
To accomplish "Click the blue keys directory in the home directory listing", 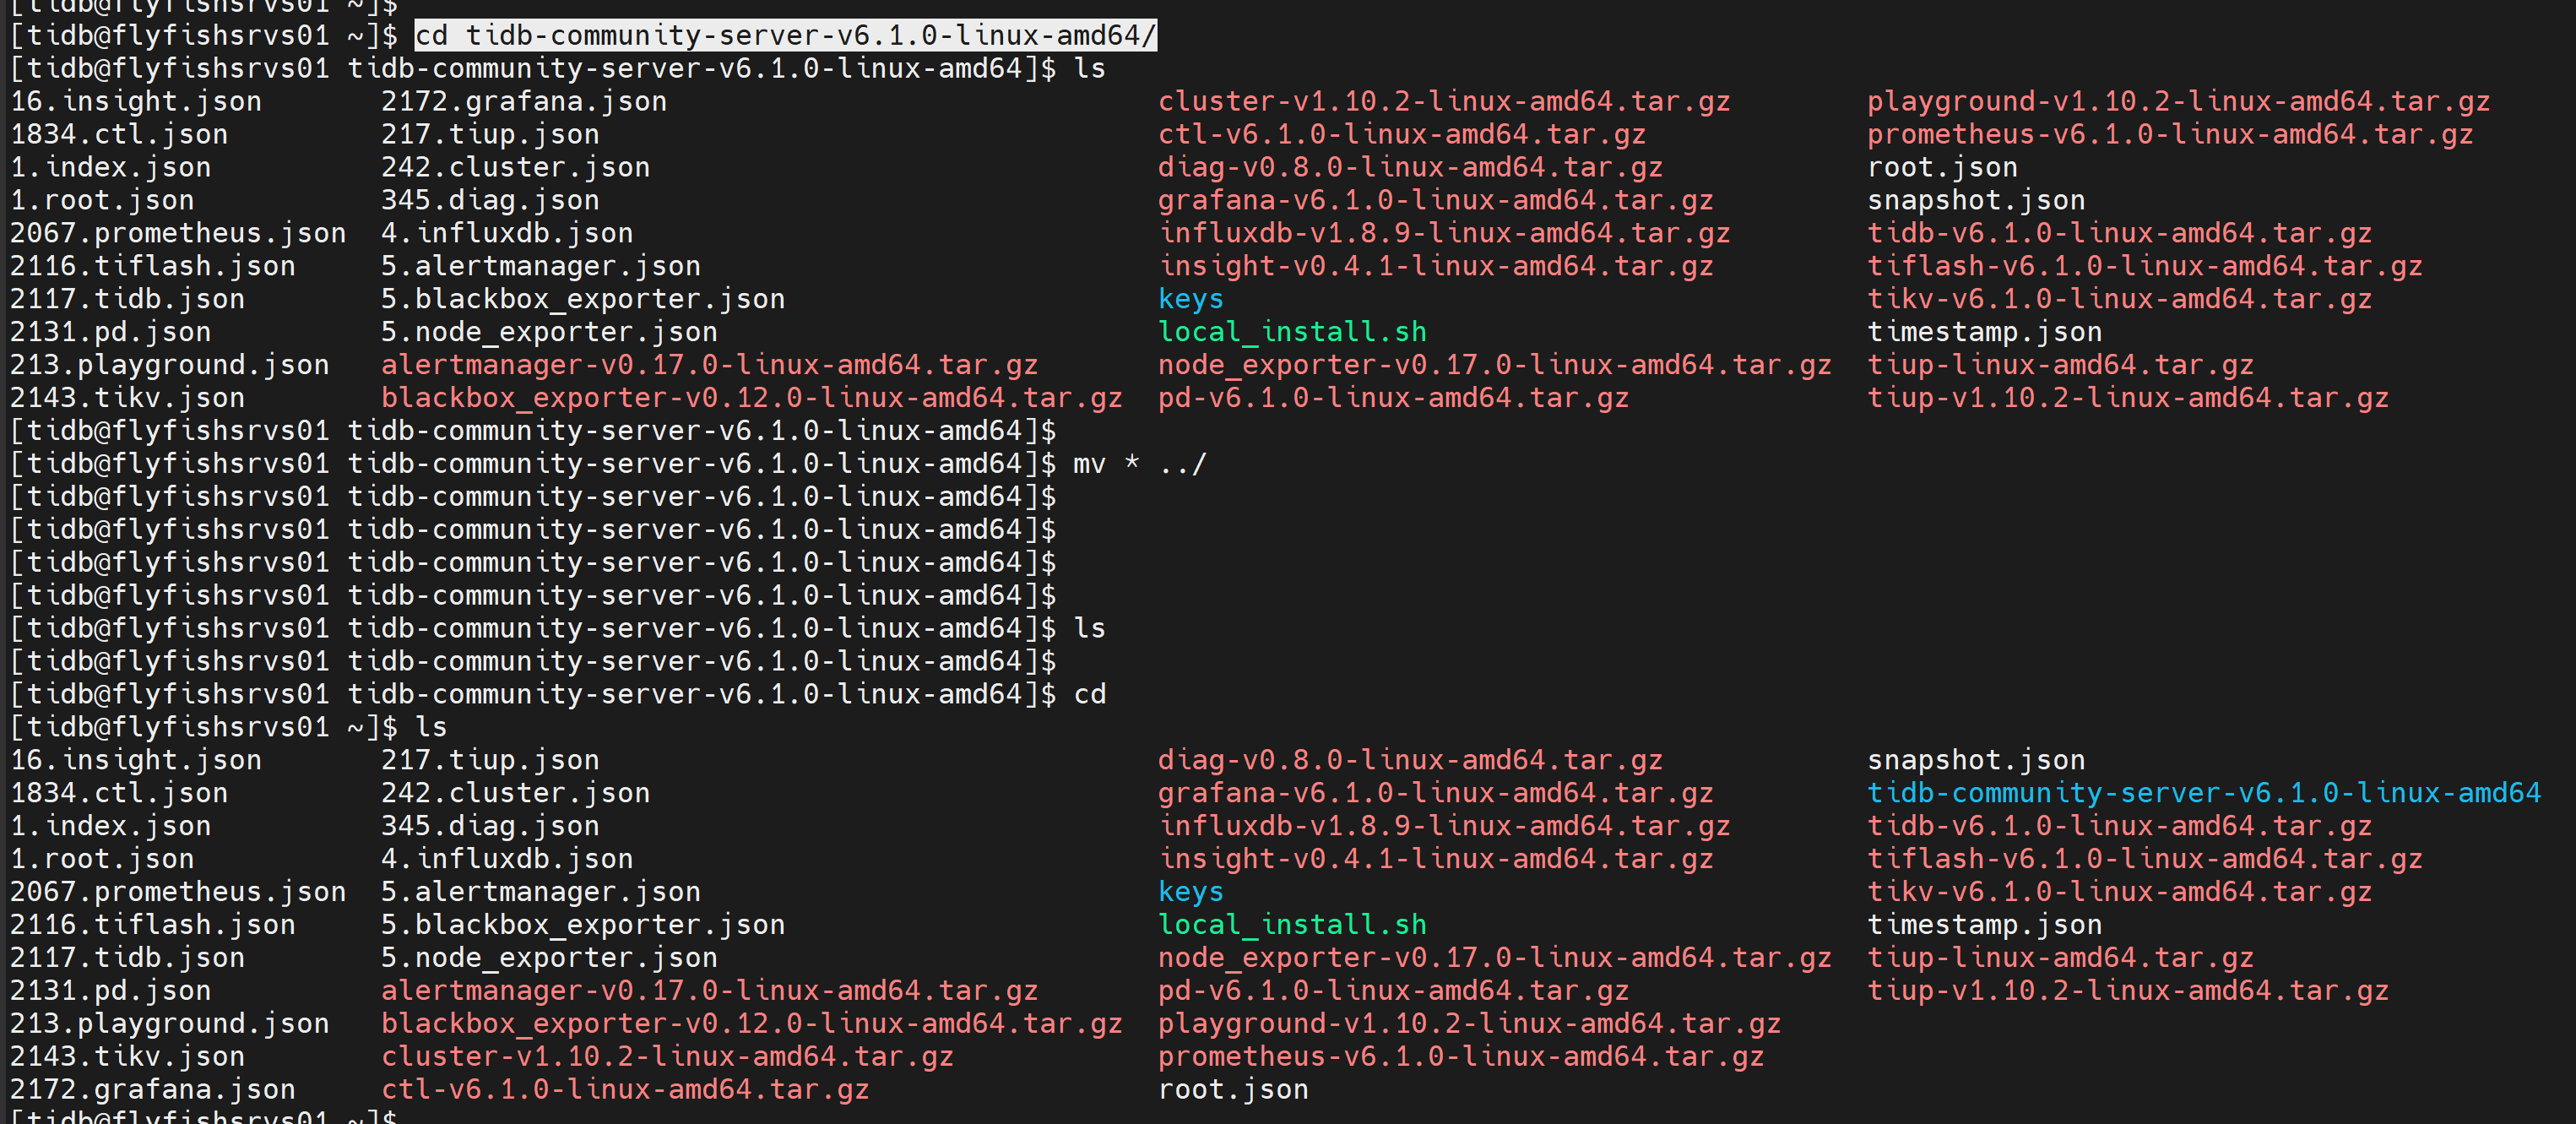I will pyautogui.click(x=1191, y=892).
